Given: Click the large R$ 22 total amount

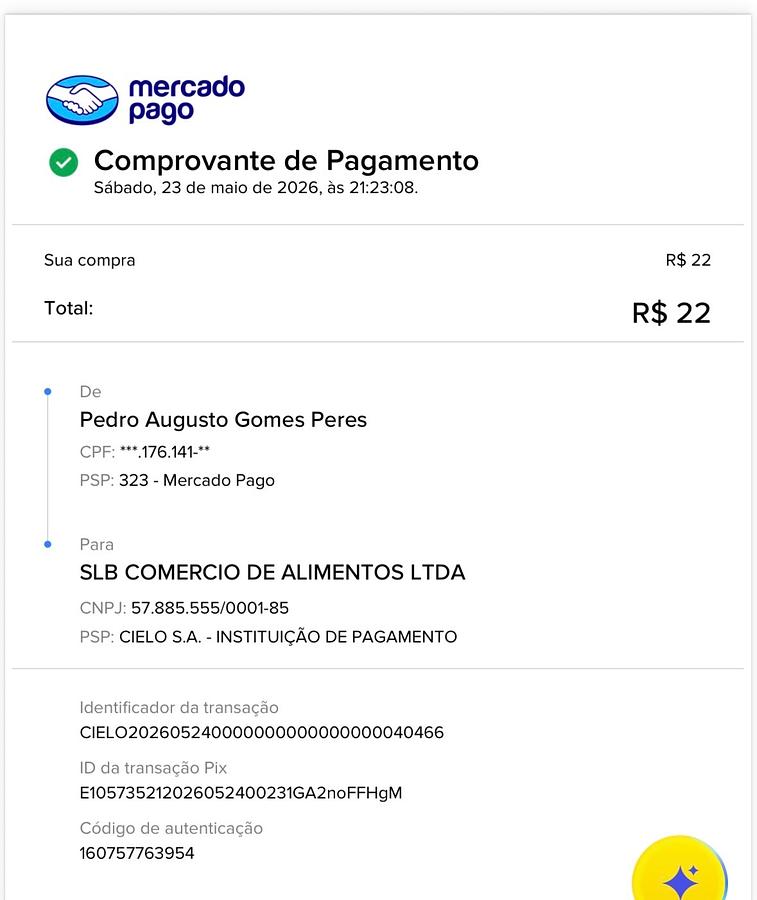Looking at the screenshot, I should click(671, 313).
